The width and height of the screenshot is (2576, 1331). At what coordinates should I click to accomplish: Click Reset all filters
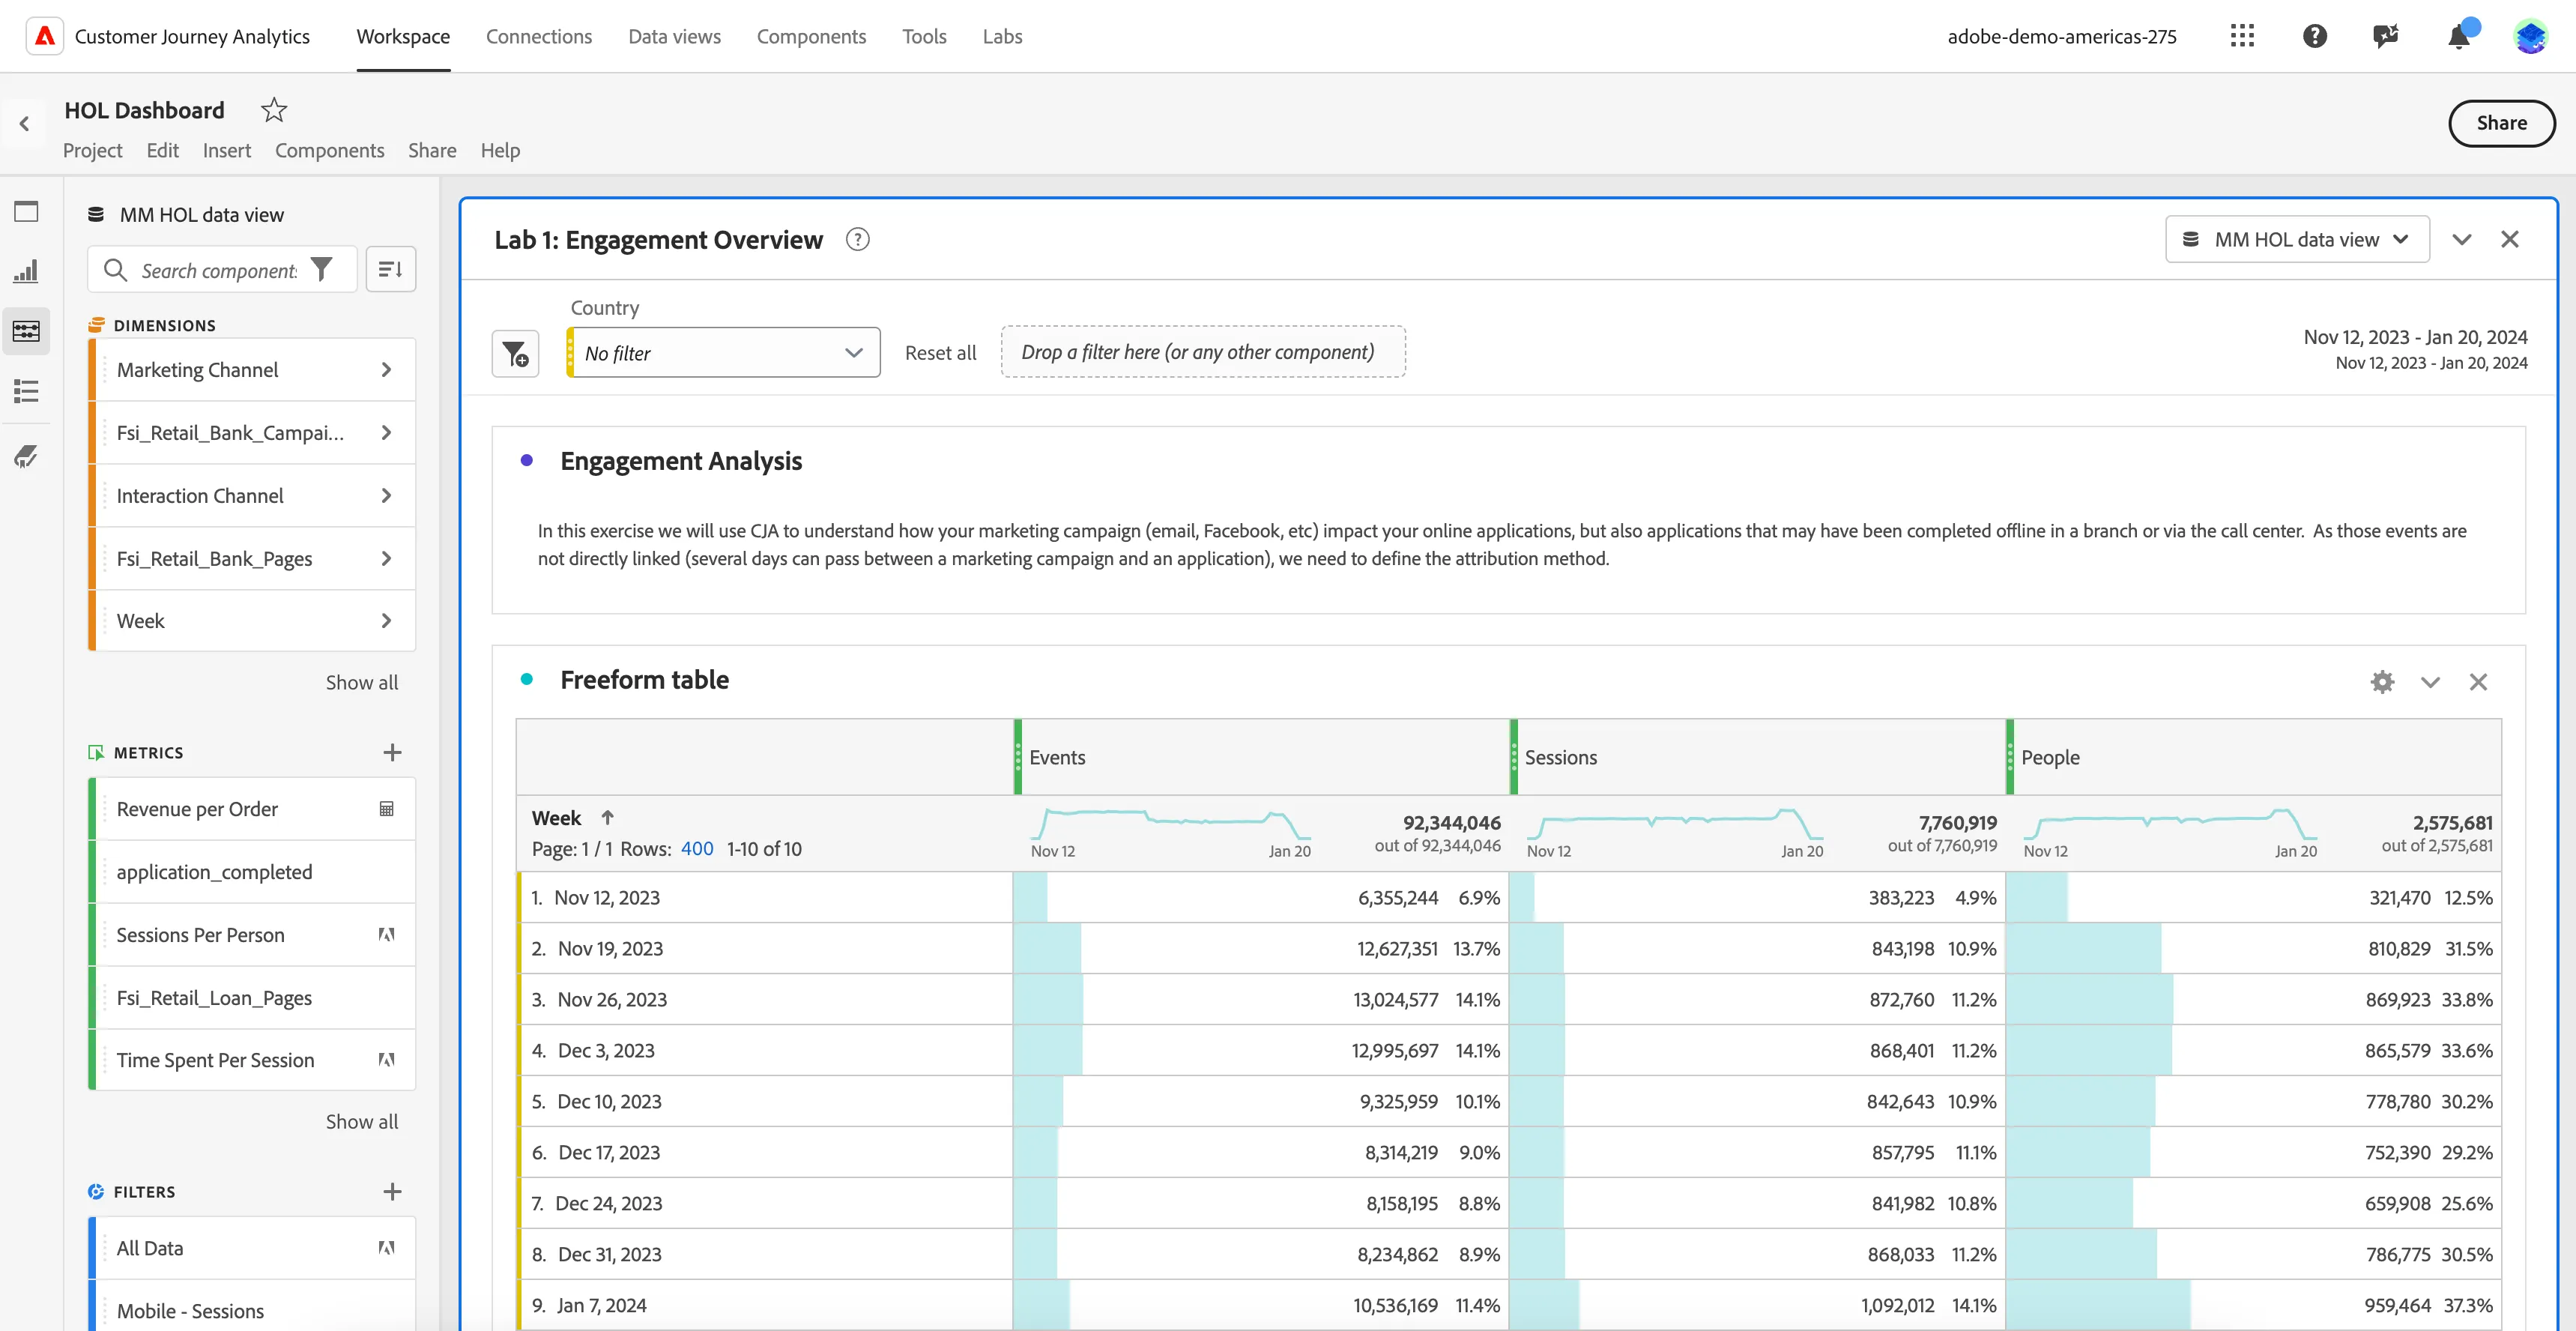pos(940,353)
